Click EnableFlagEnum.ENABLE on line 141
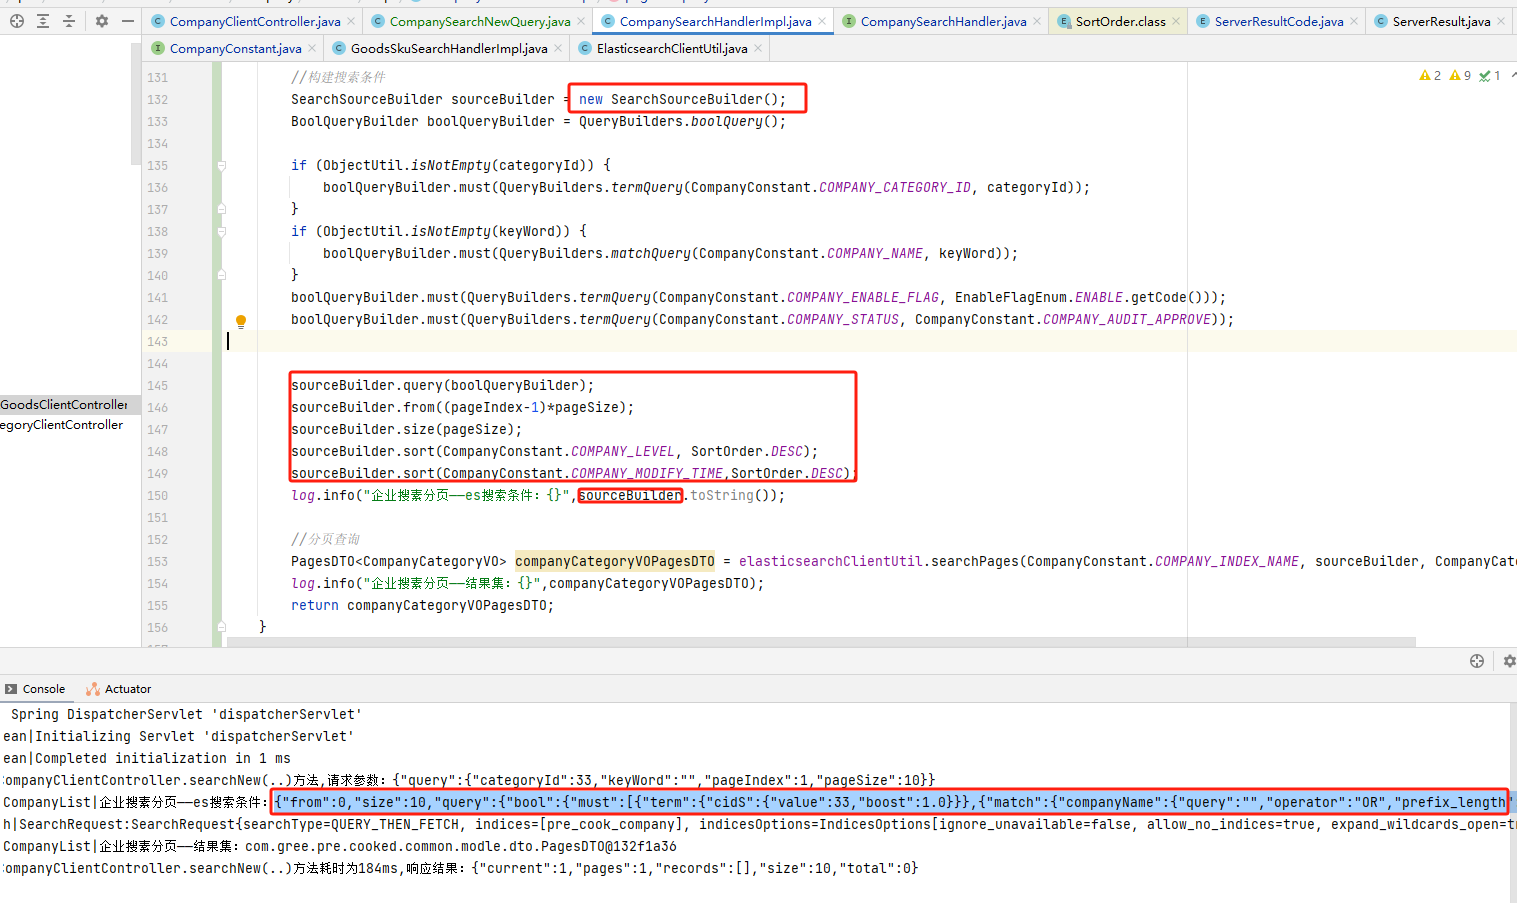This screenshot has width=1517, height=903. [x=1039, y=298]
